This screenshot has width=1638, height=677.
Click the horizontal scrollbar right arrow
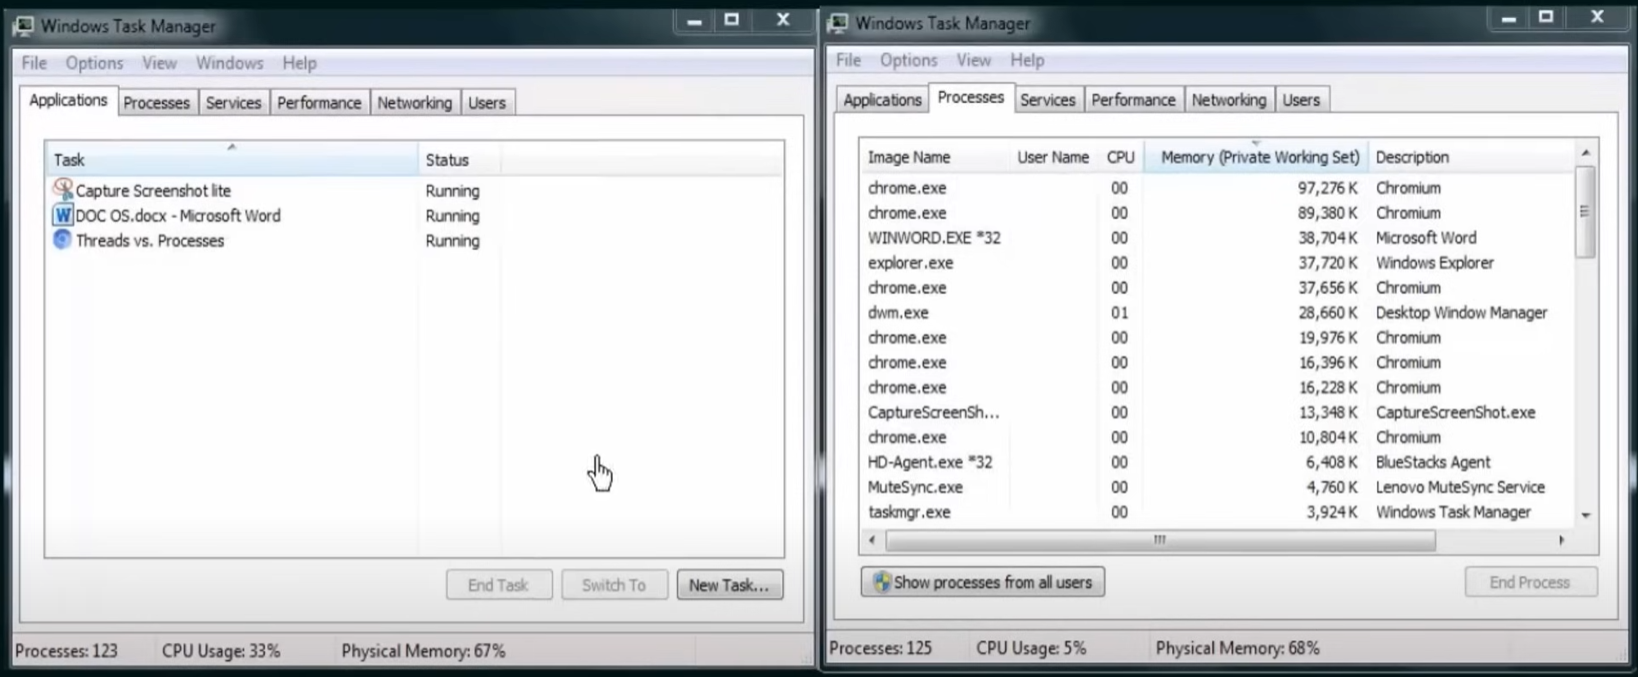pos(1561,540)
